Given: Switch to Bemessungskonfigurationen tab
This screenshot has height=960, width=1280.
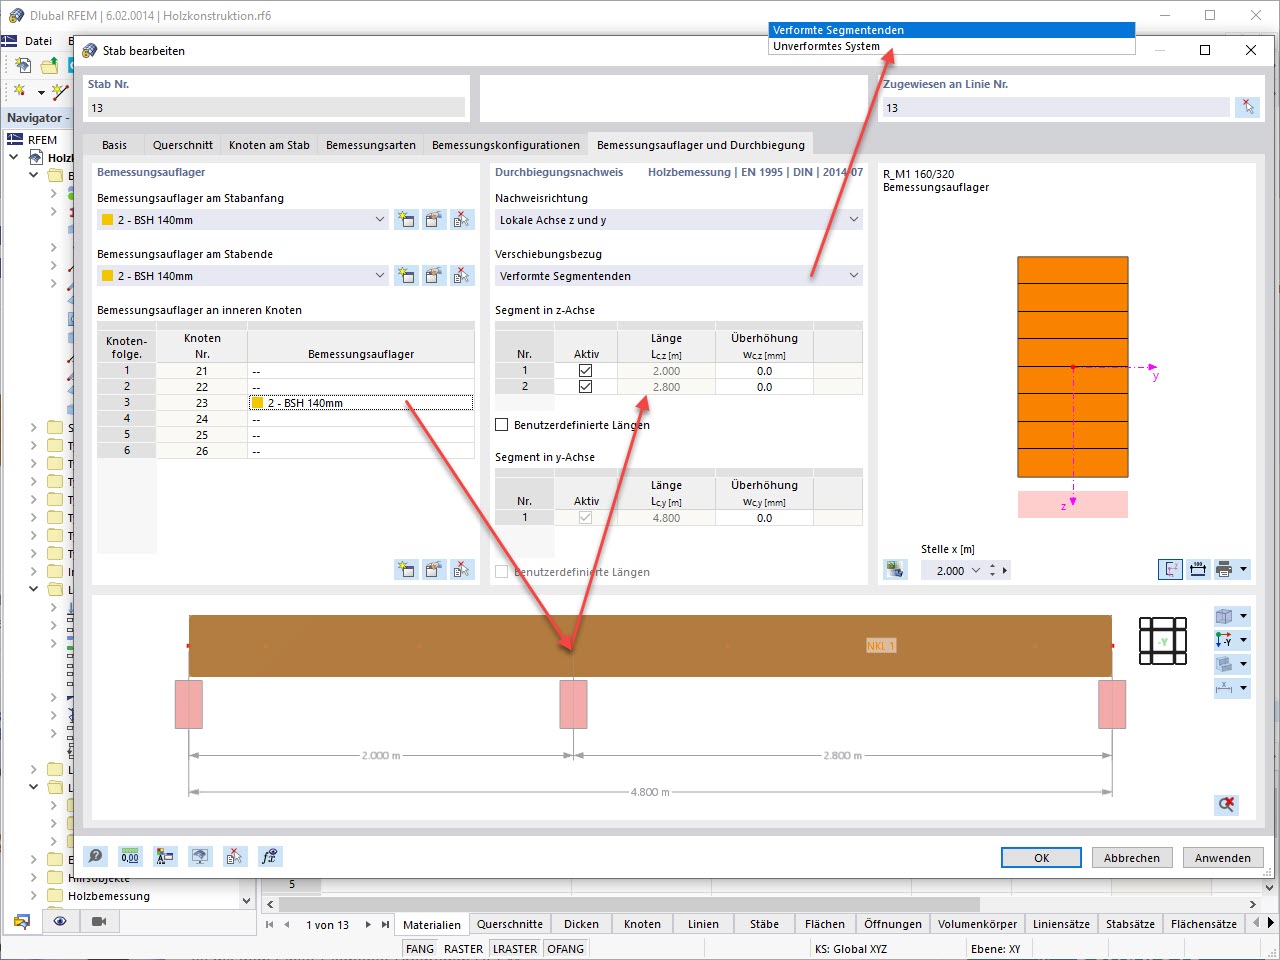Looking at the screenshot, I should click(506, 145).
